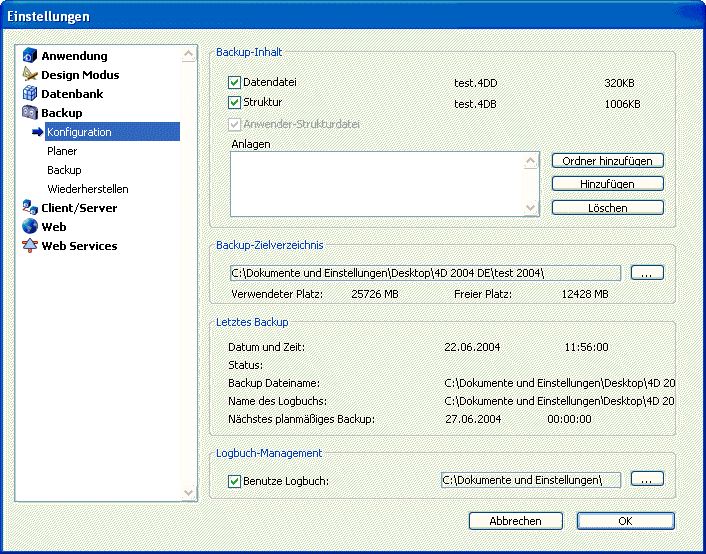Browse for the Backup-Zielverzeichnis folder
Image resolution: width=706 pixels, height=554 pixels.
647,273
